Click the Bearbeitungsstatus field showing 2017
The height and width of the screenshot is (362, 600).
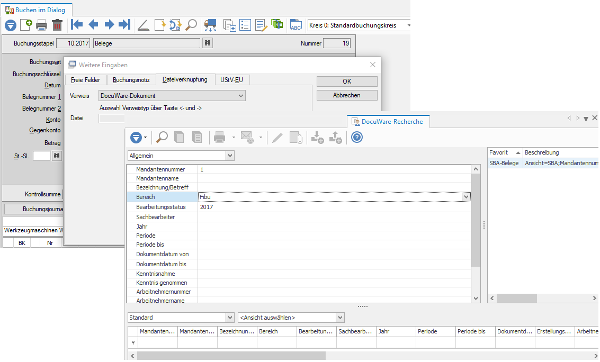click(x=334, y=207)
